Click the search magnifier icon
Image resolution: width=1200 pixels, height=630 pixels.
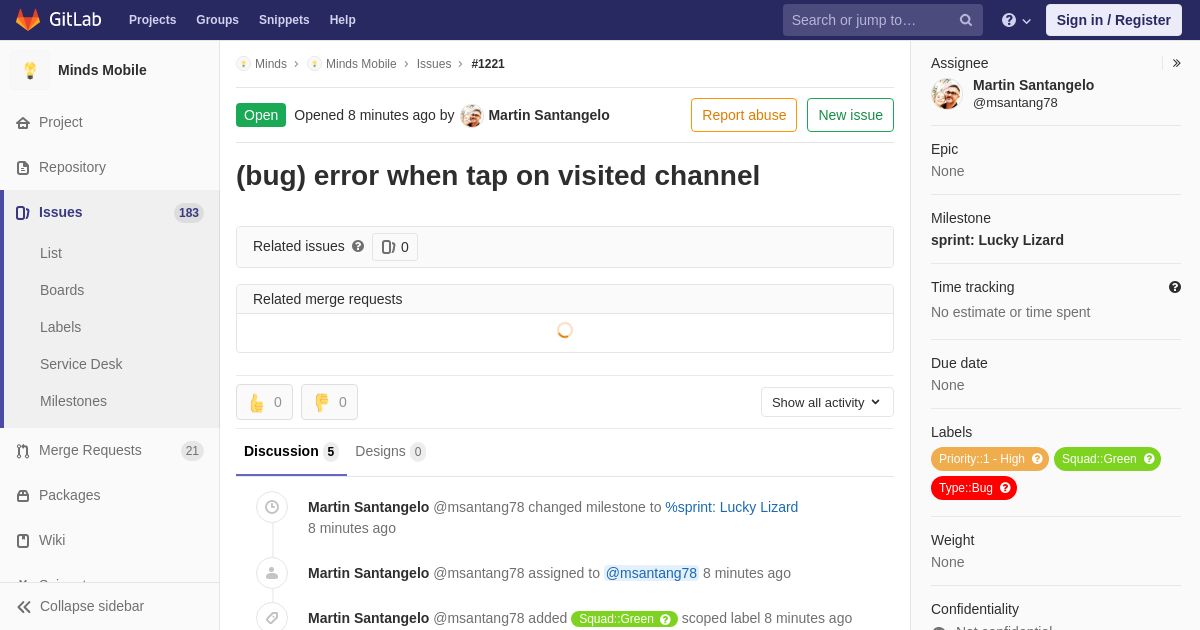pyautogui.click(x=966, y=20)
